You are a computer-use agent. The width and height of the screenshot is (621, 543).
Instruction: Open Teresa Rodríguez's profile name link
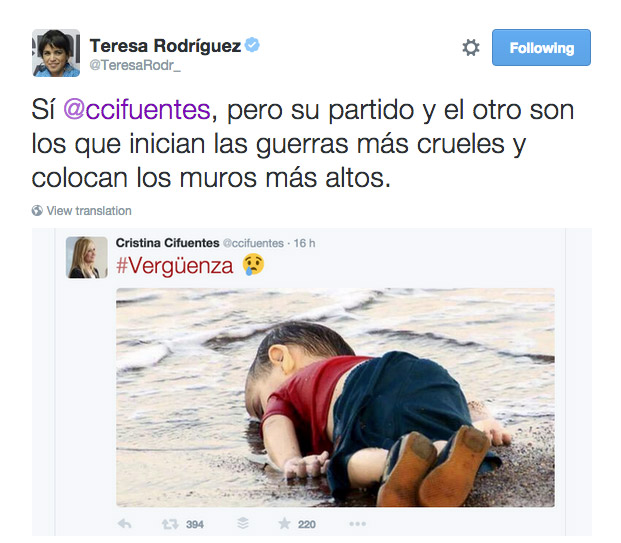point(165,46)
